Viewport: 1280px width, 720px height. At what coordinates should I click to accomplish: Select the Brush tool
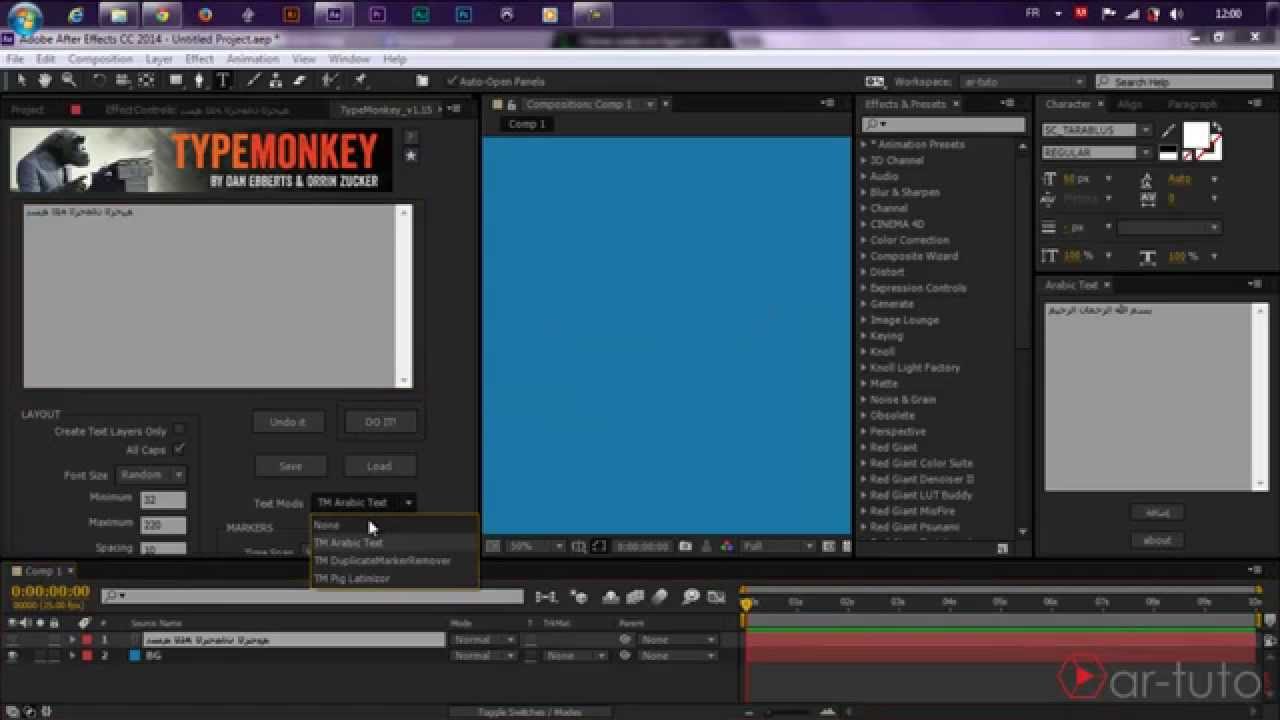tap(253, 81)
